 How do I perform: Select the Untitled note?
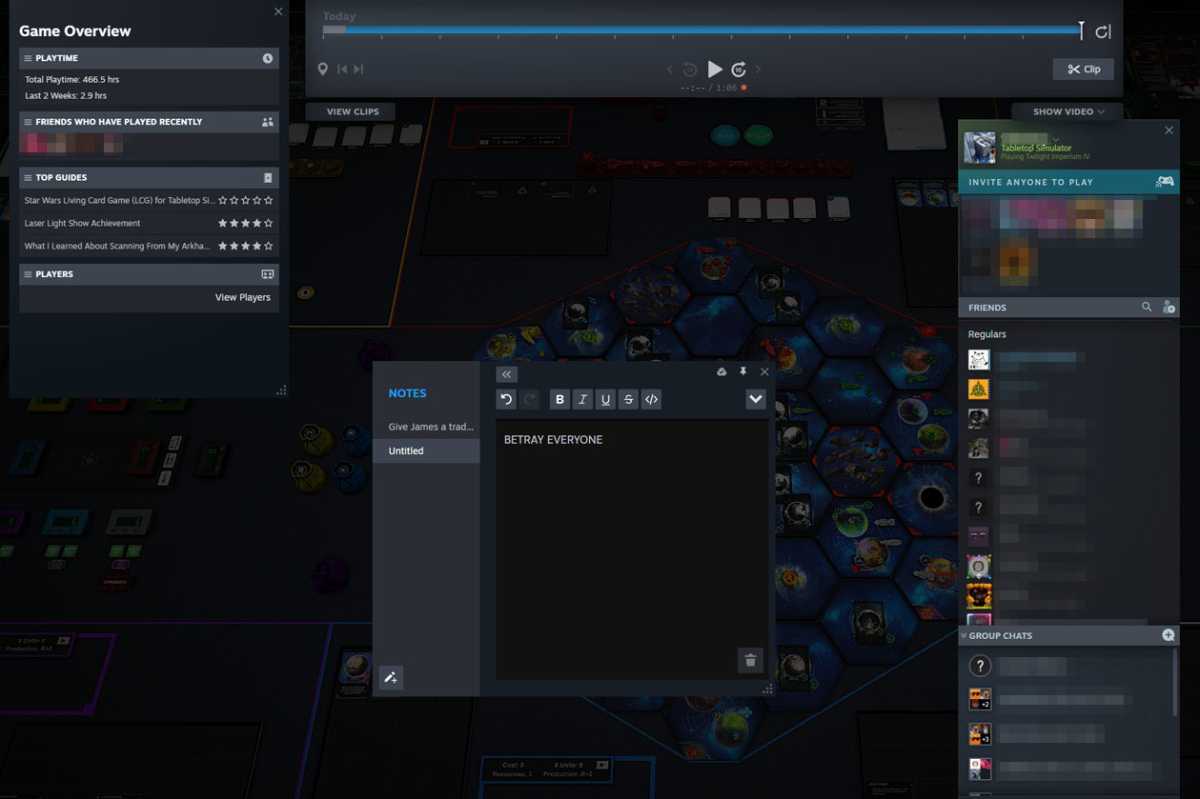click(427, 451)
